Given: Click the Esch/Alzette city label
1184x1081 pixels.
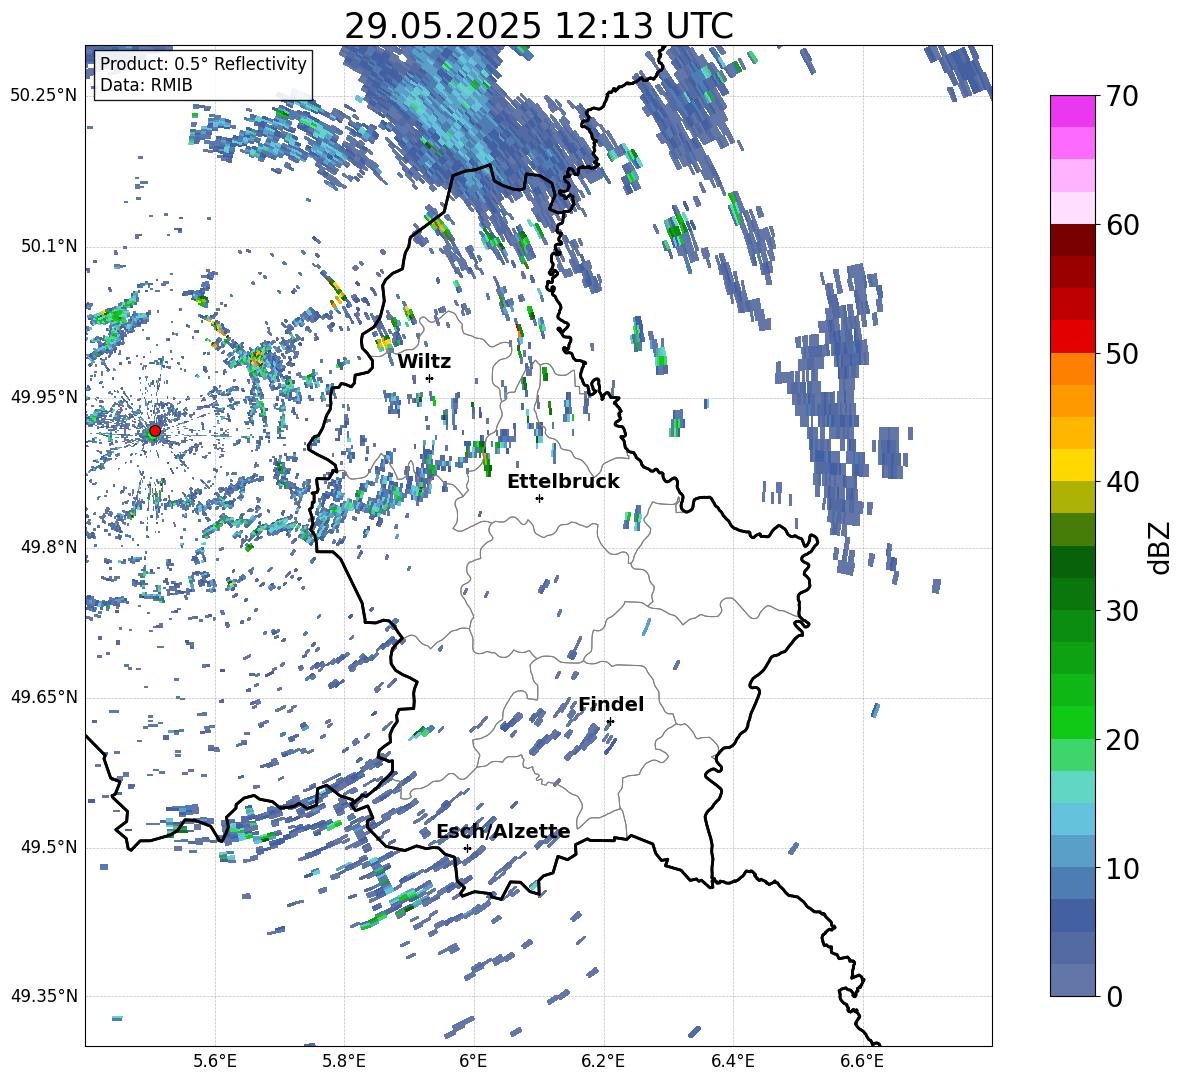Looking at the screenshot, I should [503, 832].
